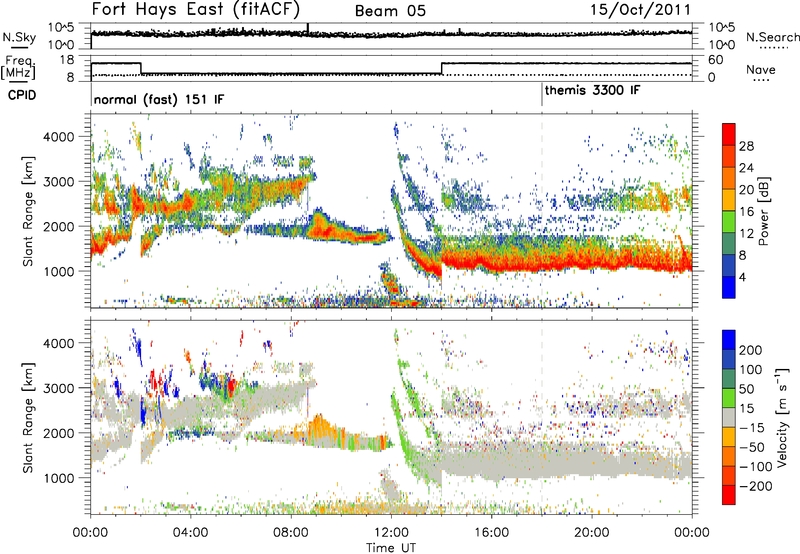The width and height of the screenshot is (800, 554).
Task: Click the blue swatch on Power colorbar
Action: tap(729, 287)
